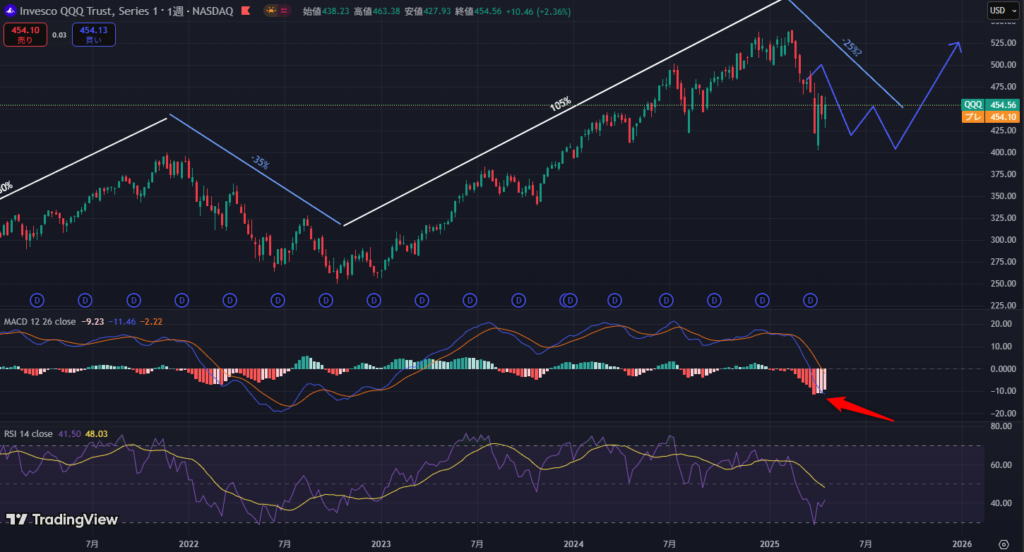Click the red 454.10 sell button
Viewport: 1024px width, 552px height.
(x=25, y=35)
